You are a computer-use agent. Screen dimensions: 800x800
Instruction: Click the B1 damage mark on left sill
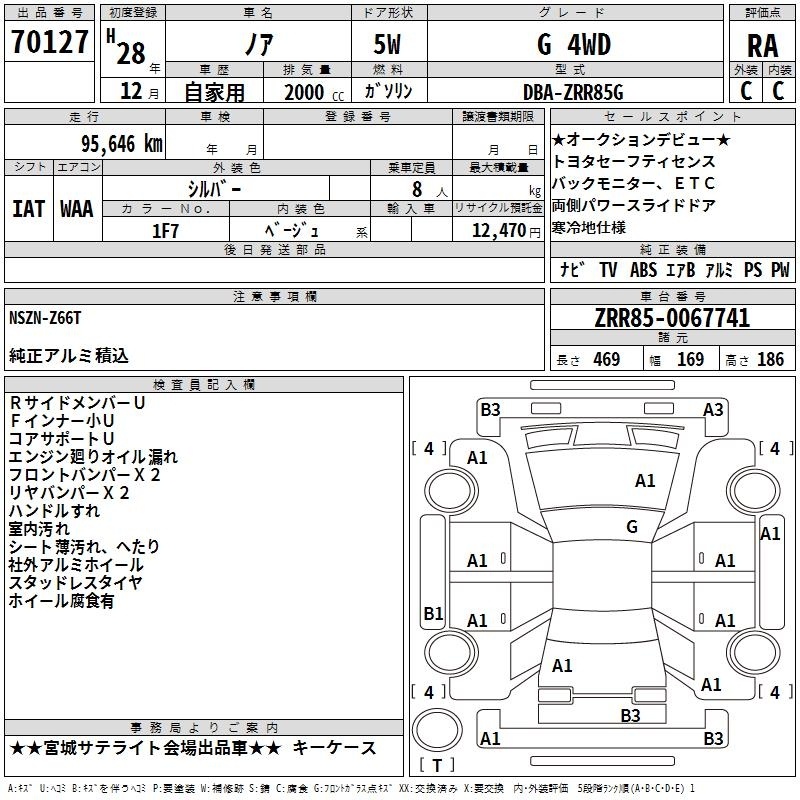click(433, 613)
